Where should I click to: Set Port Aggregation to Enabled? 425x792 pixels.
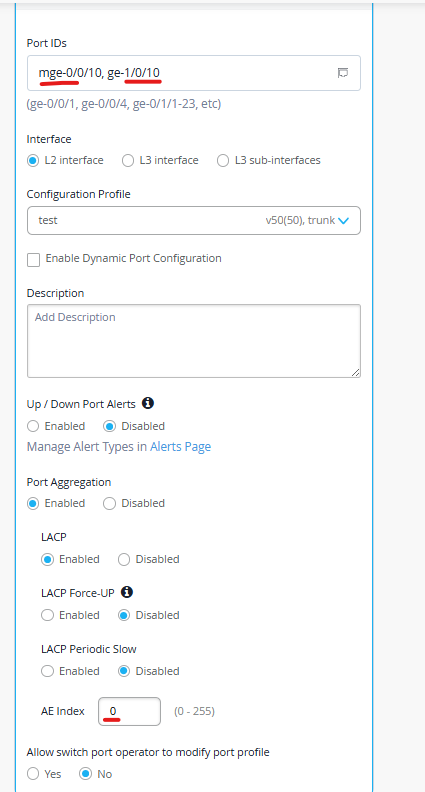pyautogui.click(x=33, y=504)
